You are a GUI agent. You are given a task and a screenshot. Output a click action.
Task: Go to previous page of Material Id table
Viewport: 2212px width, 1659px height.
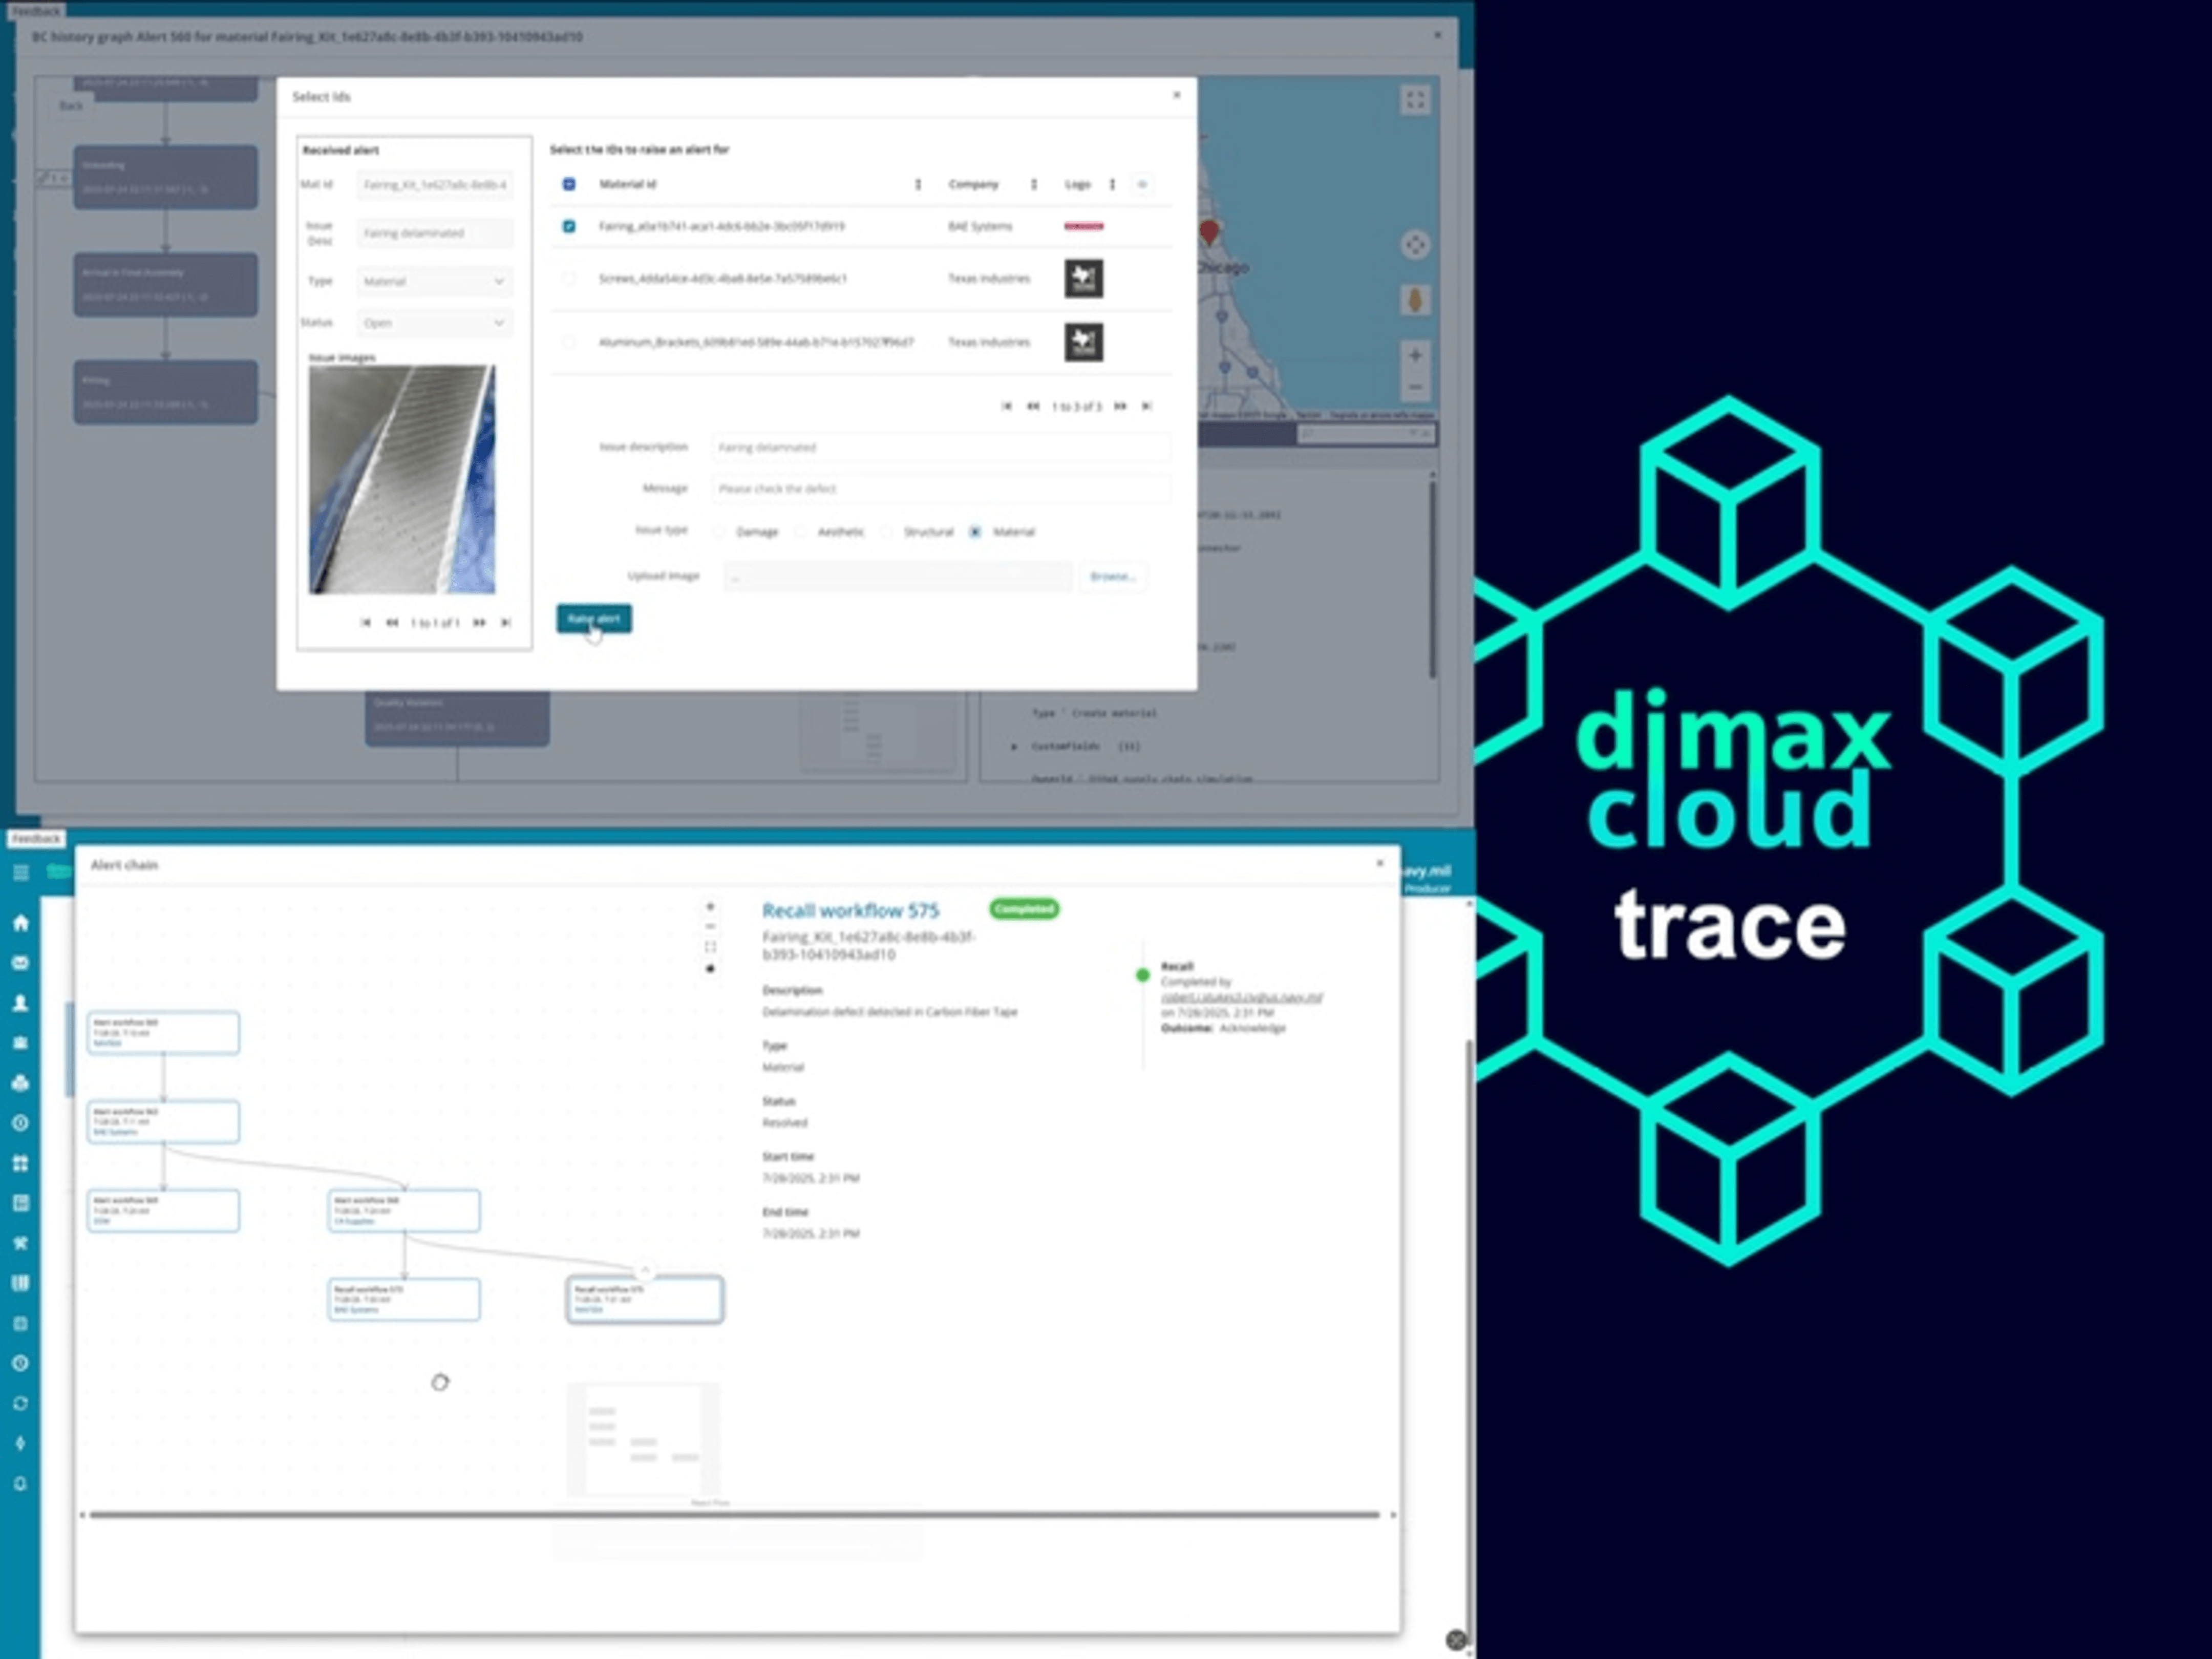click(x=1033, y=406)
